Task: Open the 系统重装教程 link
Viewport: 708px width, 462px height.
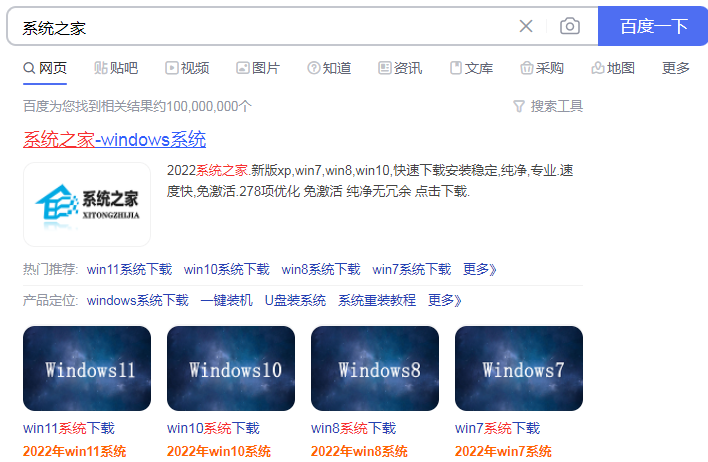Action: click(377, 300)
